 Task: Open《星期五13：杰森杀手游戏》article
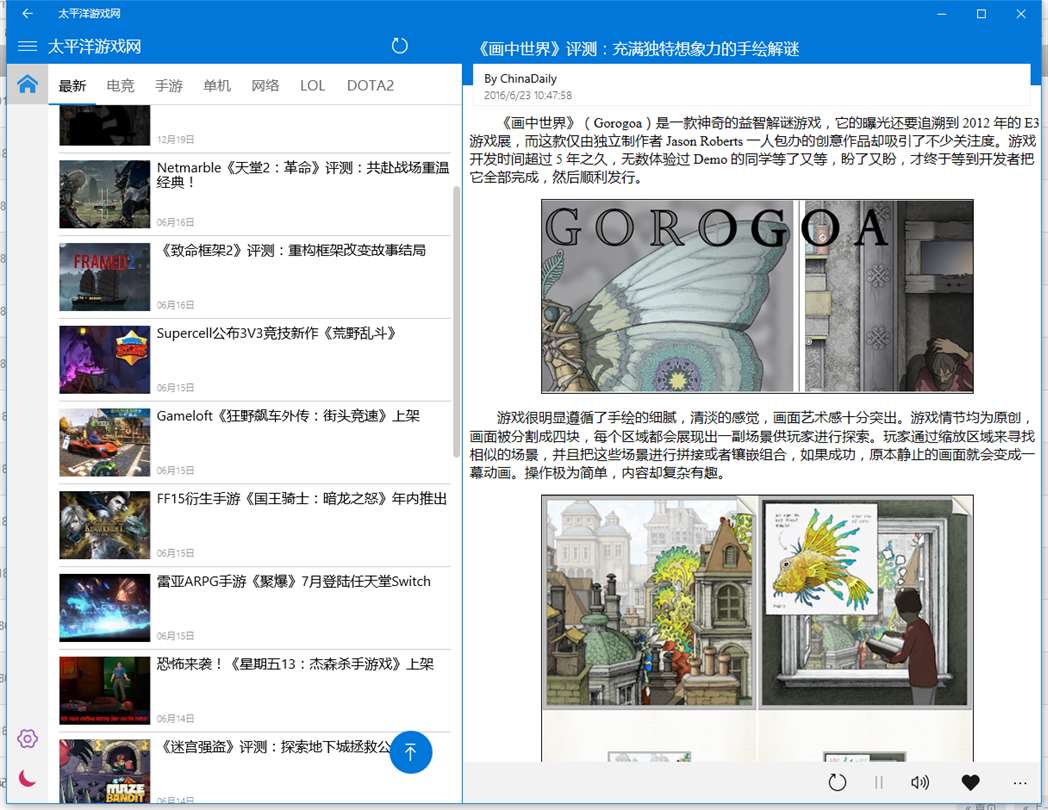[255, 690]
